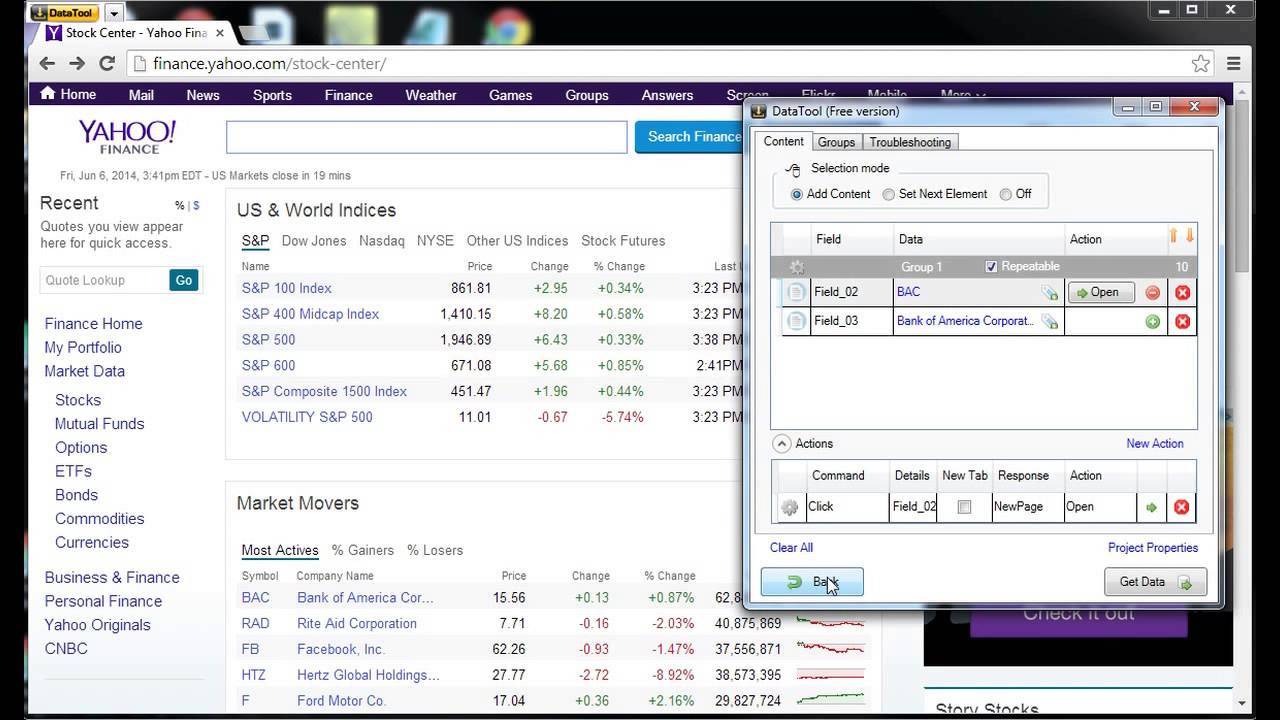This screenshot has width=1280, height=720.
Task: Add action with green plus on Field_03
Action: [x=1153, y=322]
